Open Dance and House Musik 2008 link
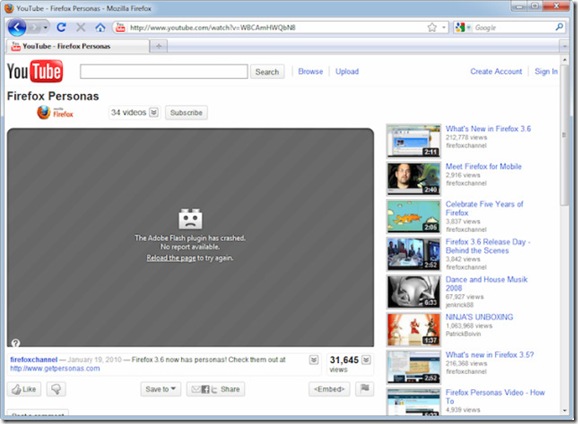The height and width of the screenshot is (424, 578). 486,284
